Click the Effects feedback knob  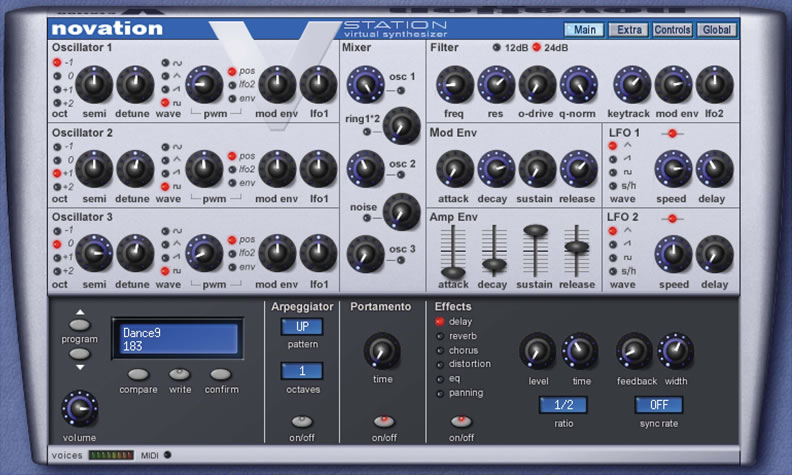[634, 350]
